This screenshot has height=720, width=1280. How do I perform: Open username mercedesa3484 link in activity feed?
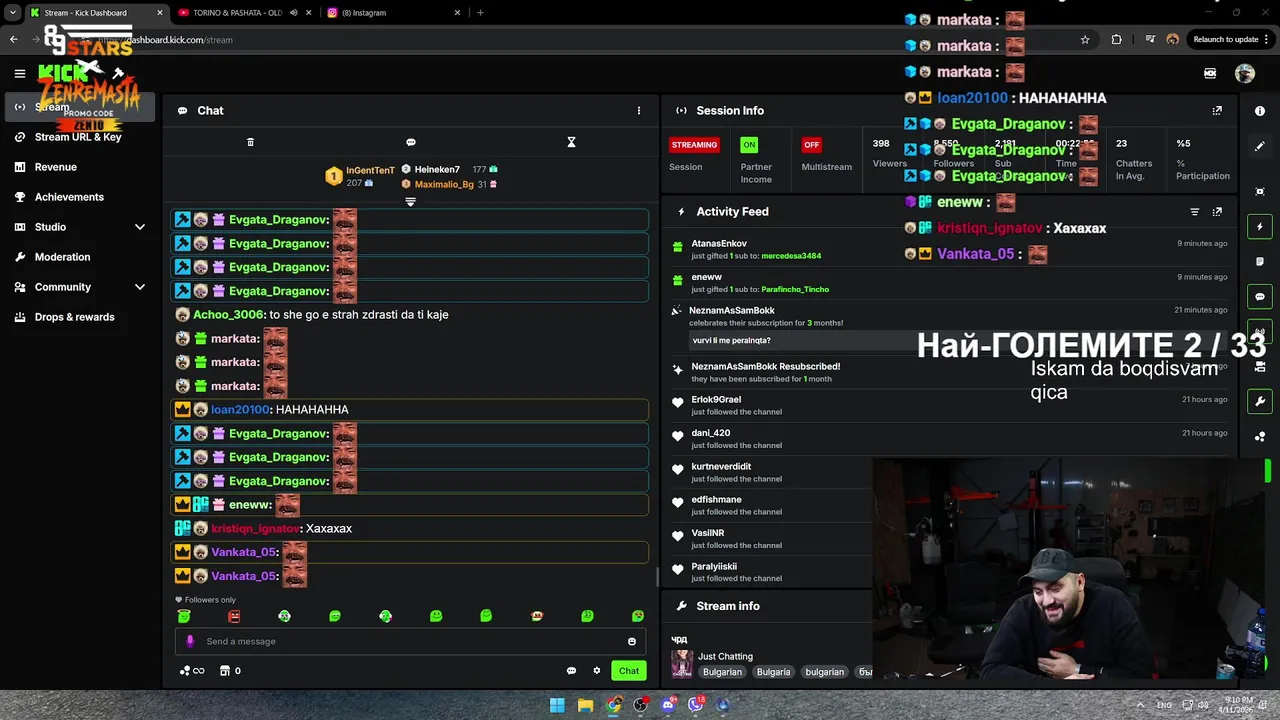[x=791, y=256]
